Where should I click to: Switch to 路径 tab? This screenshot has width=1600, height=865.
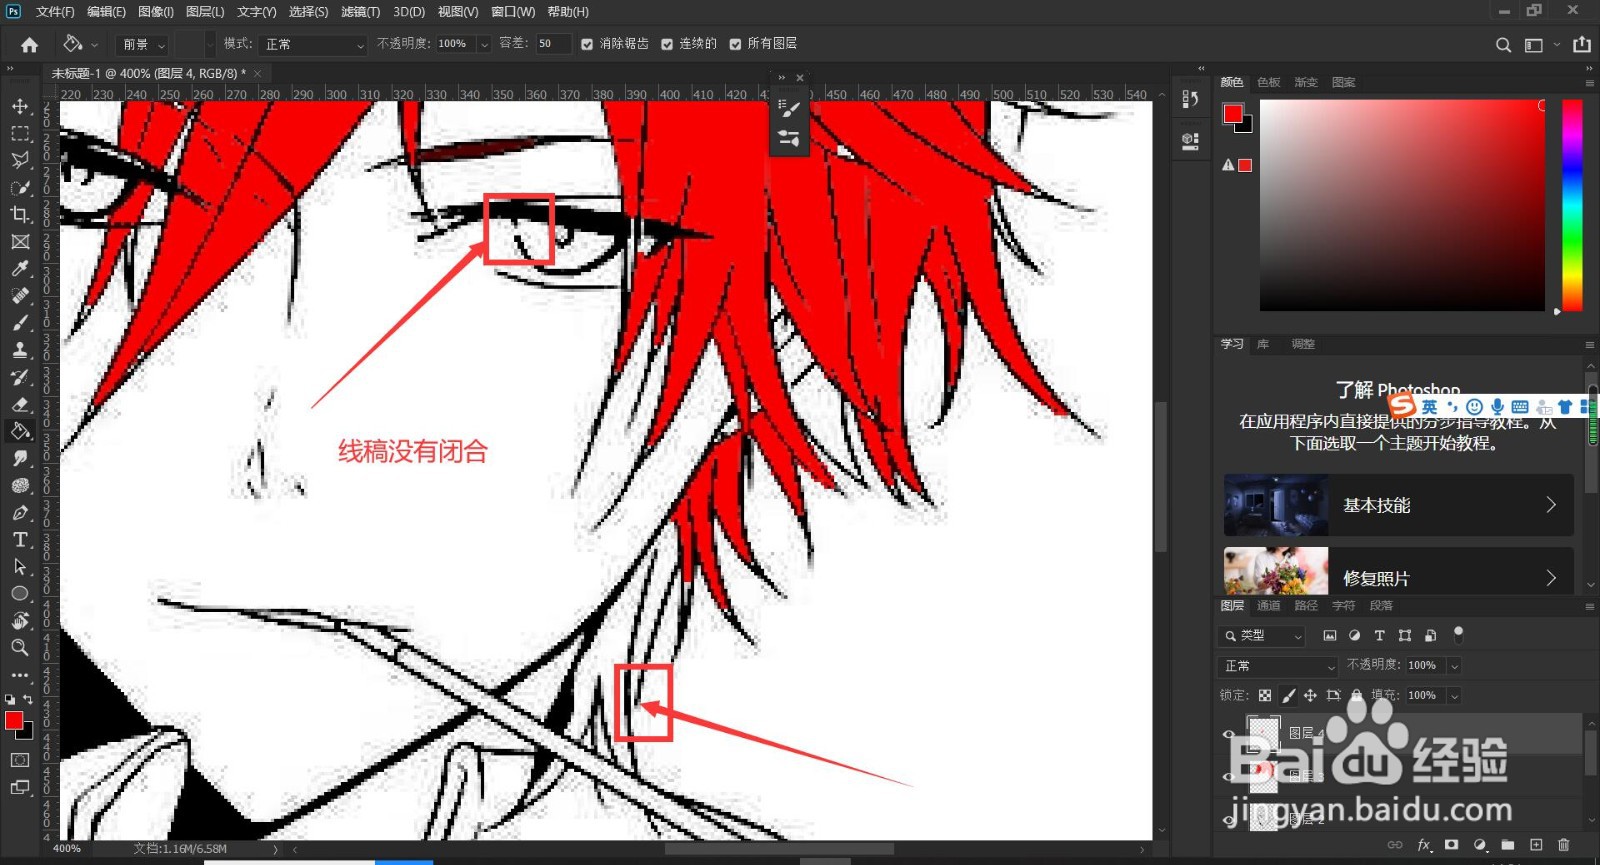click(1306, 606)
